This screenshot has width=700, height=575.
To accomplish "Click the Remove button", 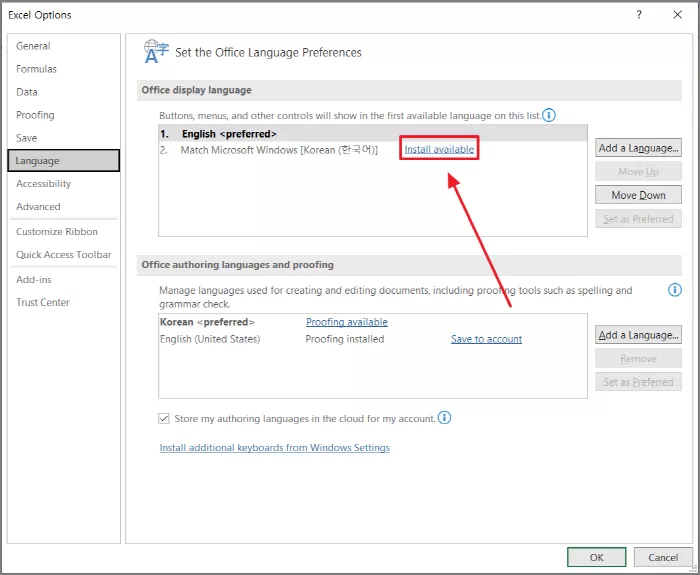I will point(638,358).
